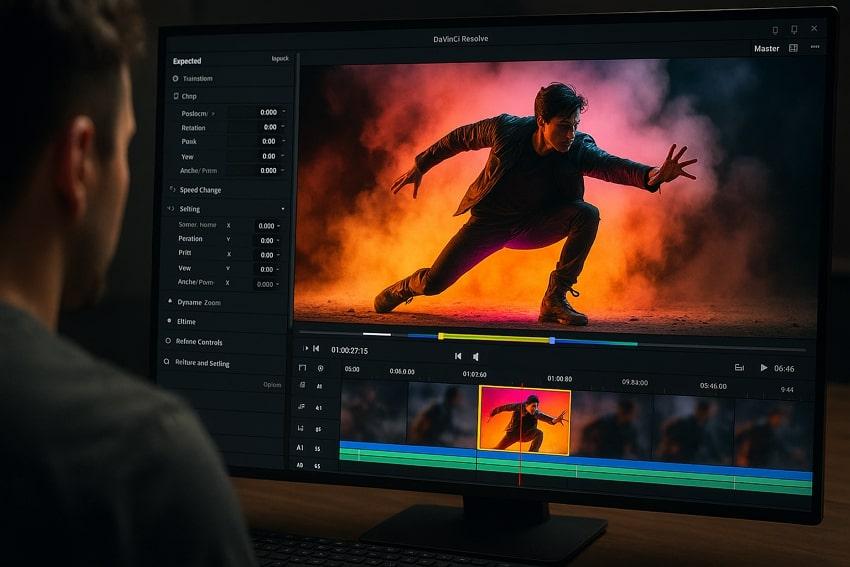Open the Speed Change section

point(200,190)
